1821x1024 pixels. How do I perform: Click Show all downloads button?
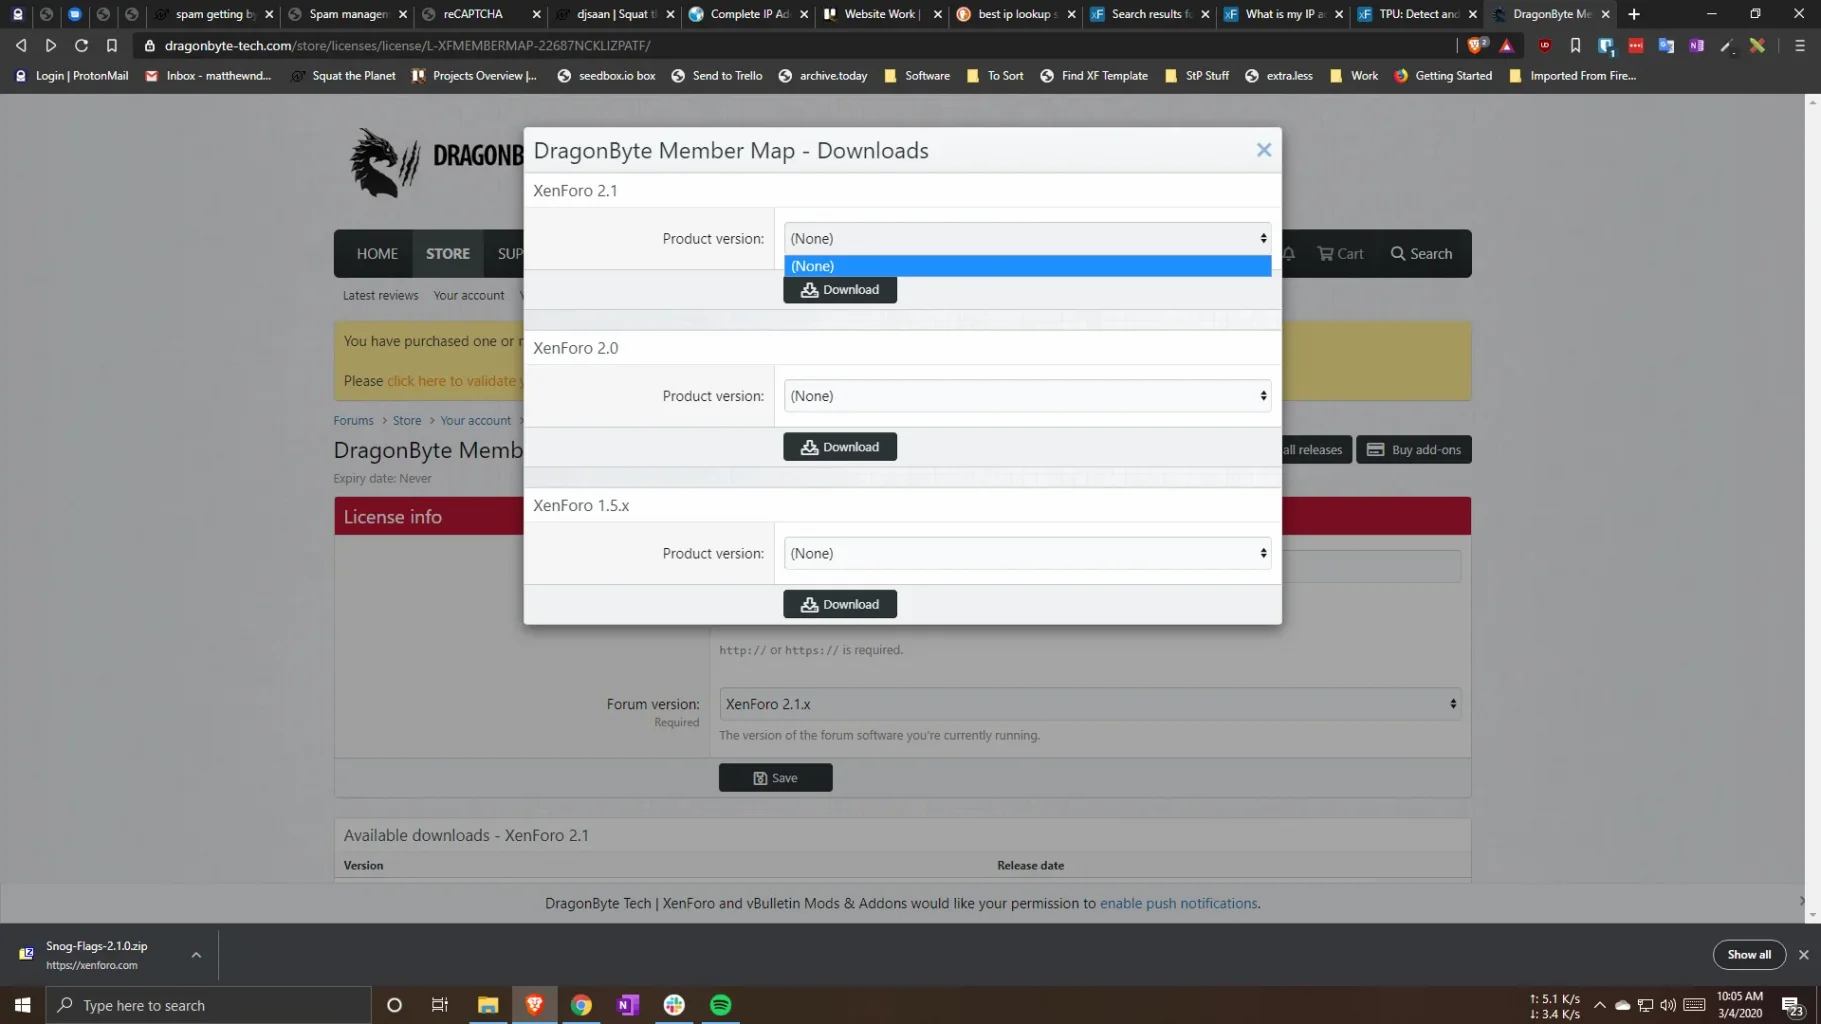(x=1749, y=955)
